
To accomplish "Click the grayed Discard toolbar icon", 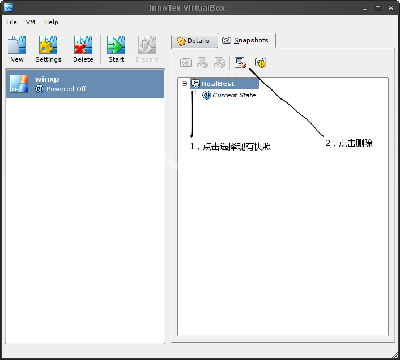I will coord(147,49).
